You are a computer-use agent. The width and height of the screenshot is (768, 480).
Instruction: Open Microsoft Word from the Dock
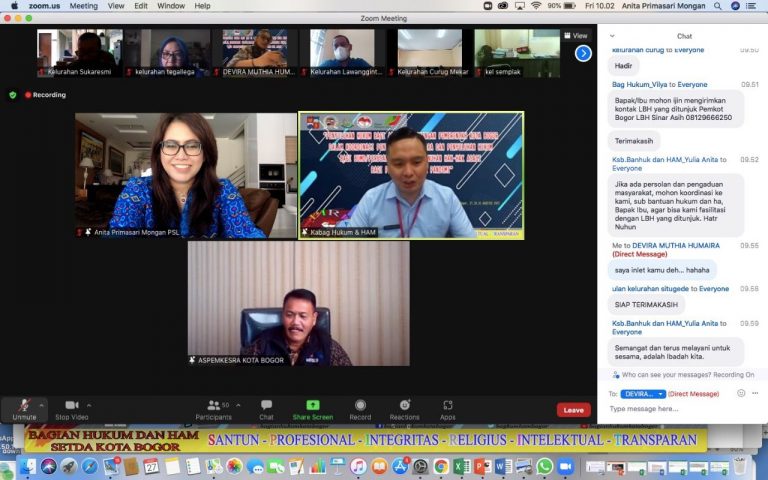click(503, 466)
